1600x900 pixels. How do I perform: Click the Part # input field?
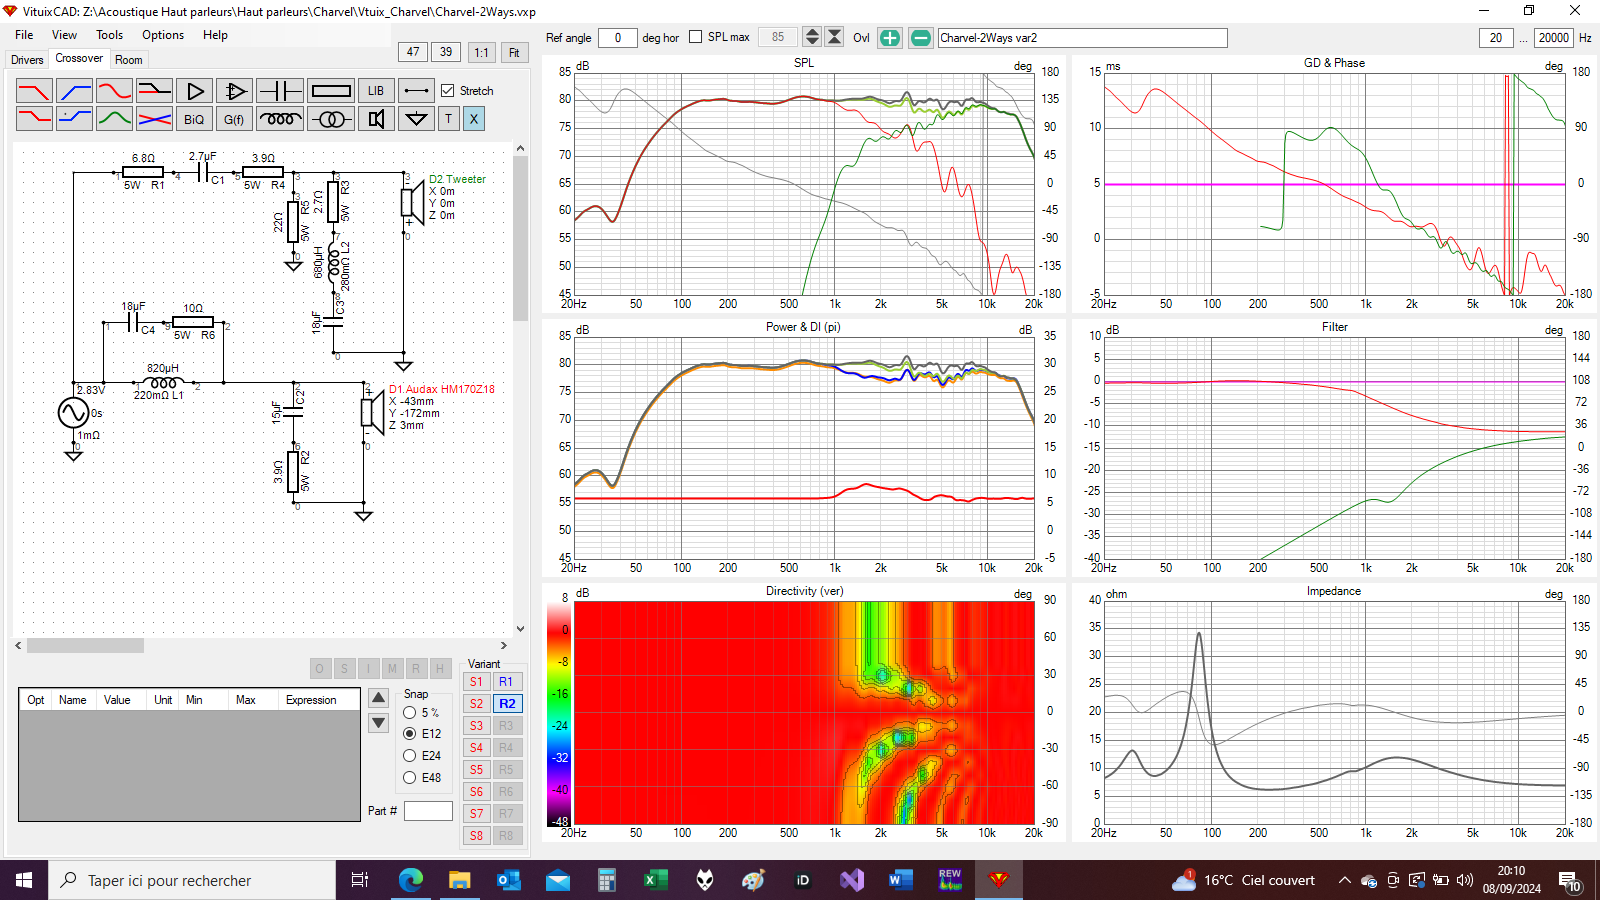tap(428, 811)
